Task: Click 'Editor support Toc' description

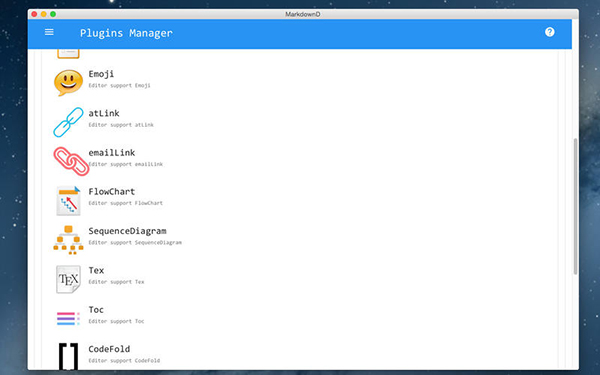Action: (x=116, y=321)
